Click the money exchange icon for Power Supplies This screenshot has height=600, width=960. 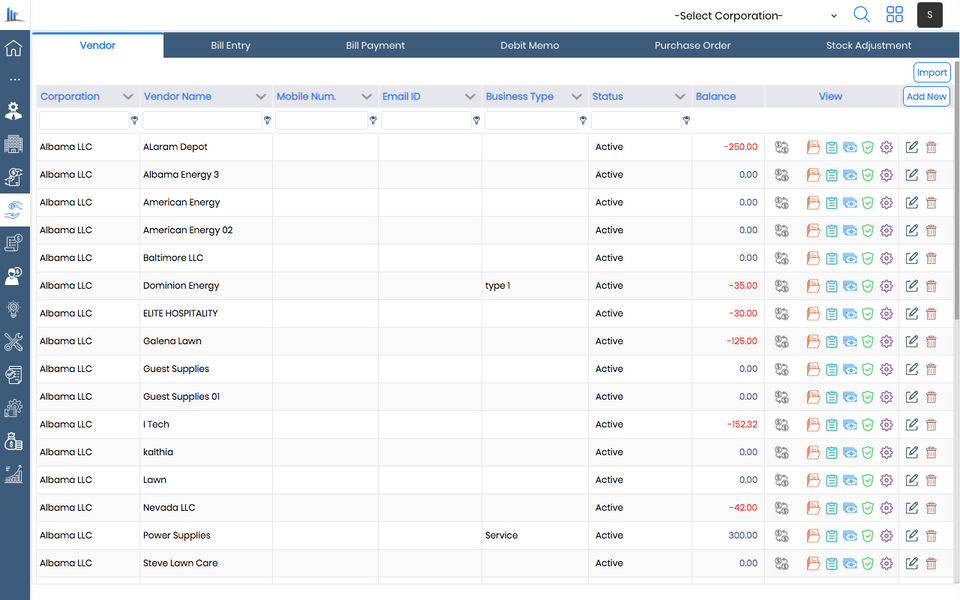coord(782,536)
